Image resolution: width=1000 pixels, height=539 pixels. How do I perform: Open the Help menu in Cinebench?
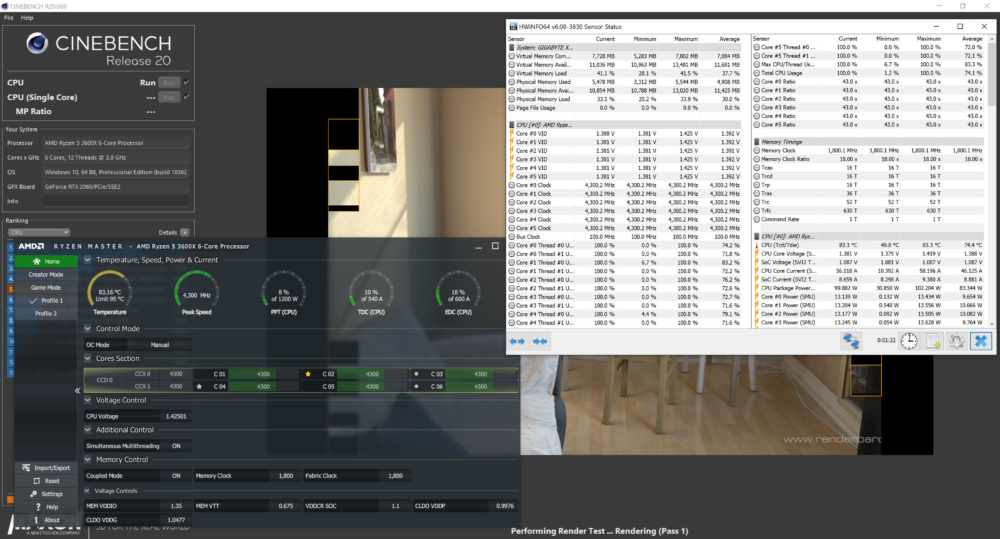click(x=27, y=18)
